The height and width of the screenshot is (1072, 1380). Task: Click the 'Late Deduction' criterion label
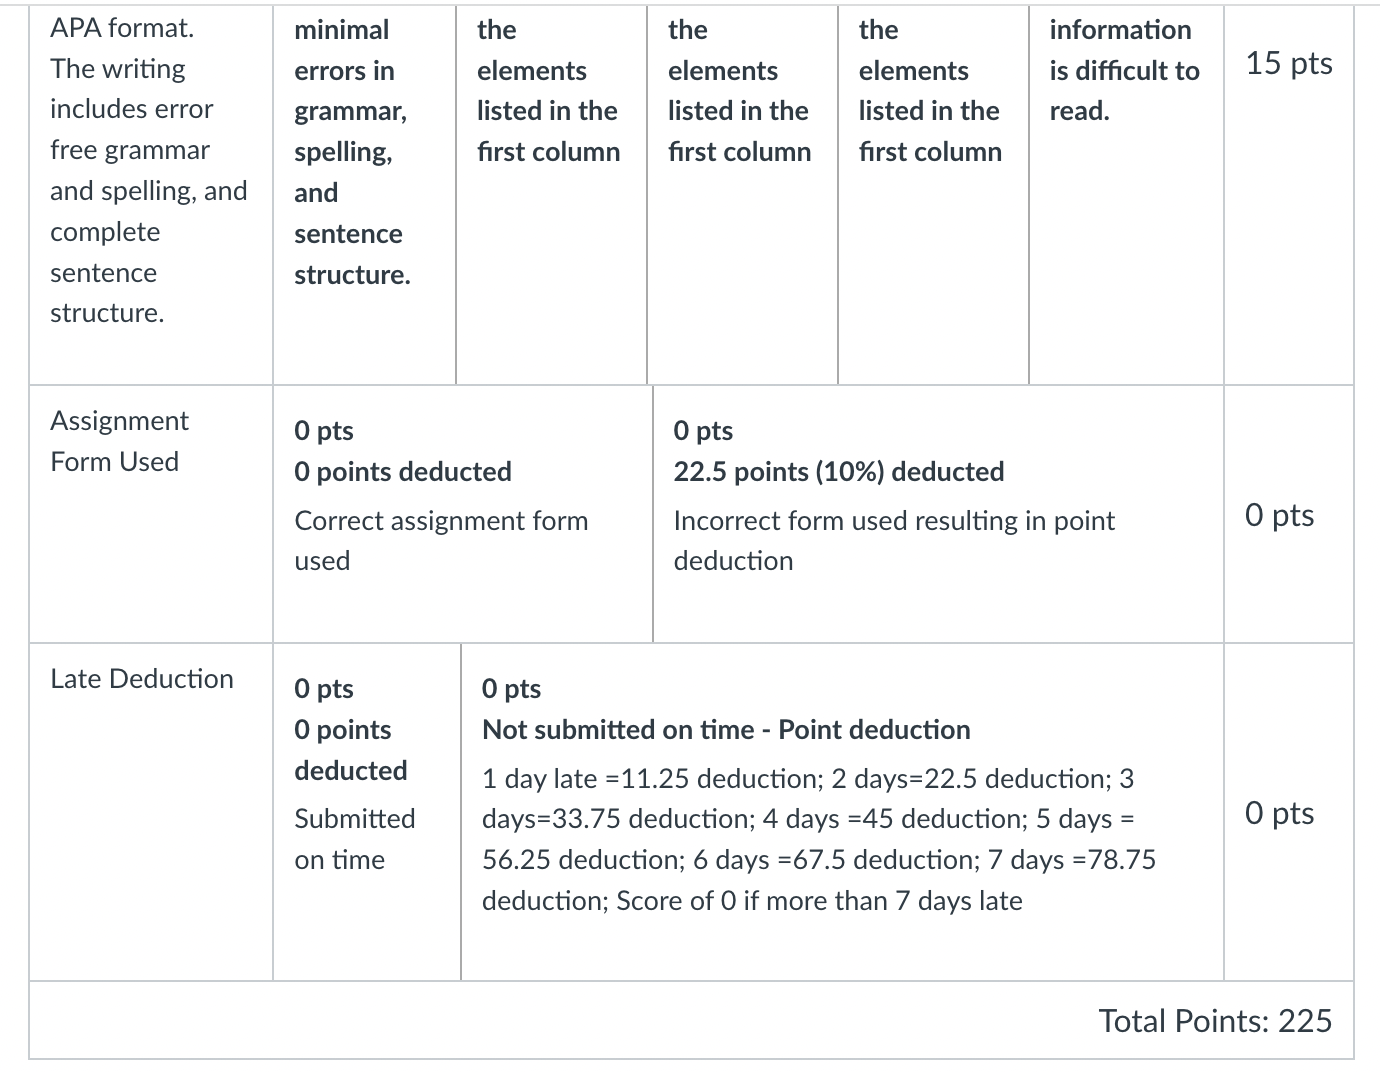(142, 679)
